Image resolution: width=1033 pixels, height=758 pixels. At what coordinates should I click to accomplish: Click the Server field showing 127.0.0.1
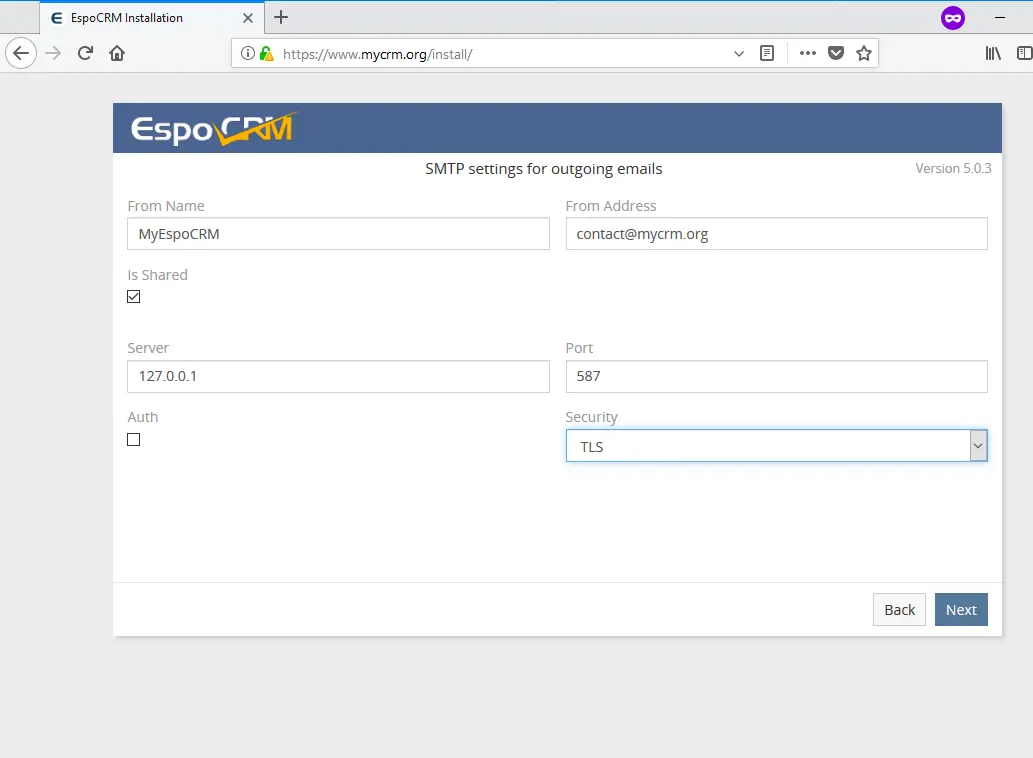pyautogui.click(x=338, y=376)
